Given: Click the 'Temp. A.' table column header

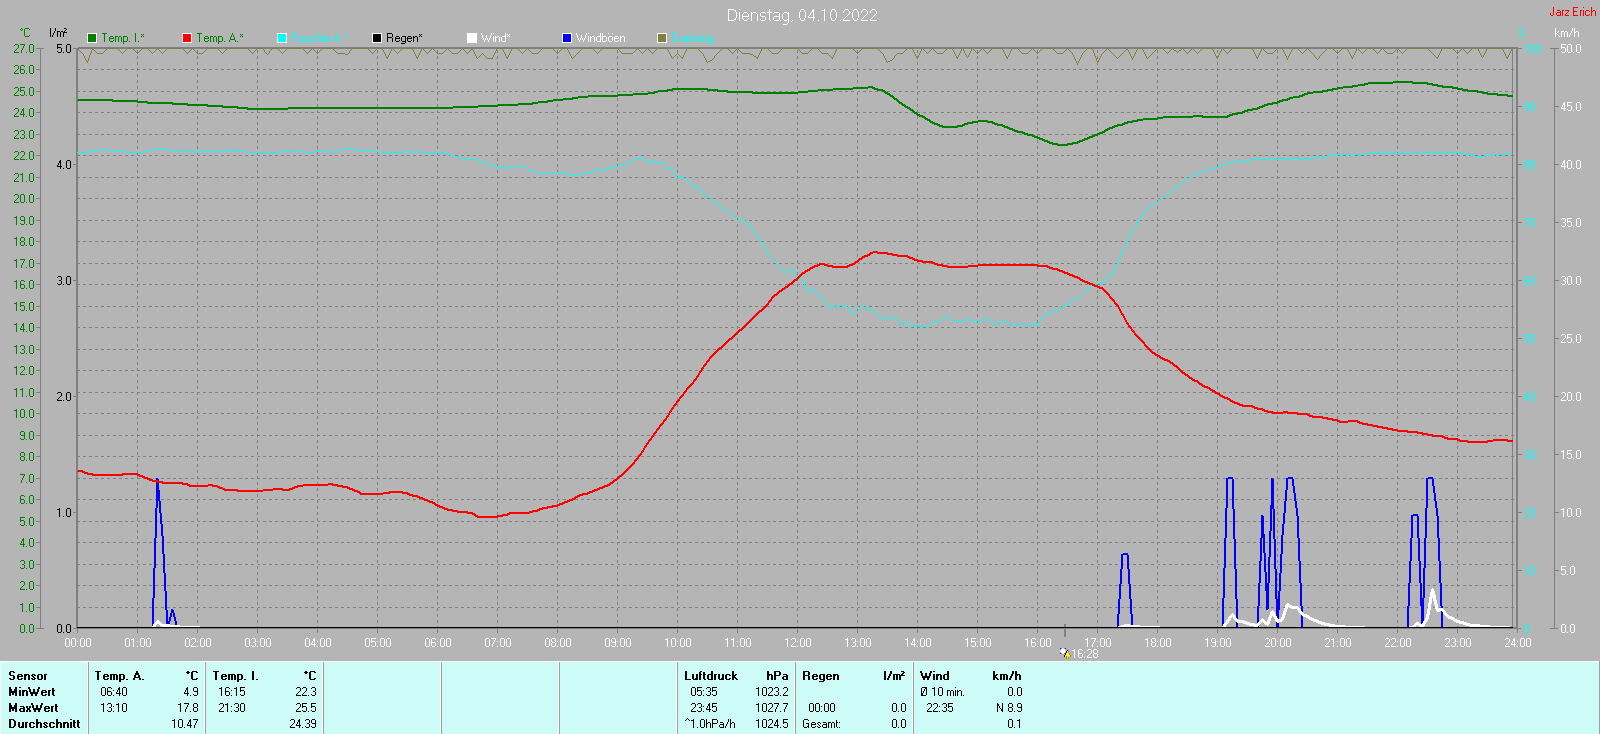Looking at the screenshot, I should click(x=120, y=676).
